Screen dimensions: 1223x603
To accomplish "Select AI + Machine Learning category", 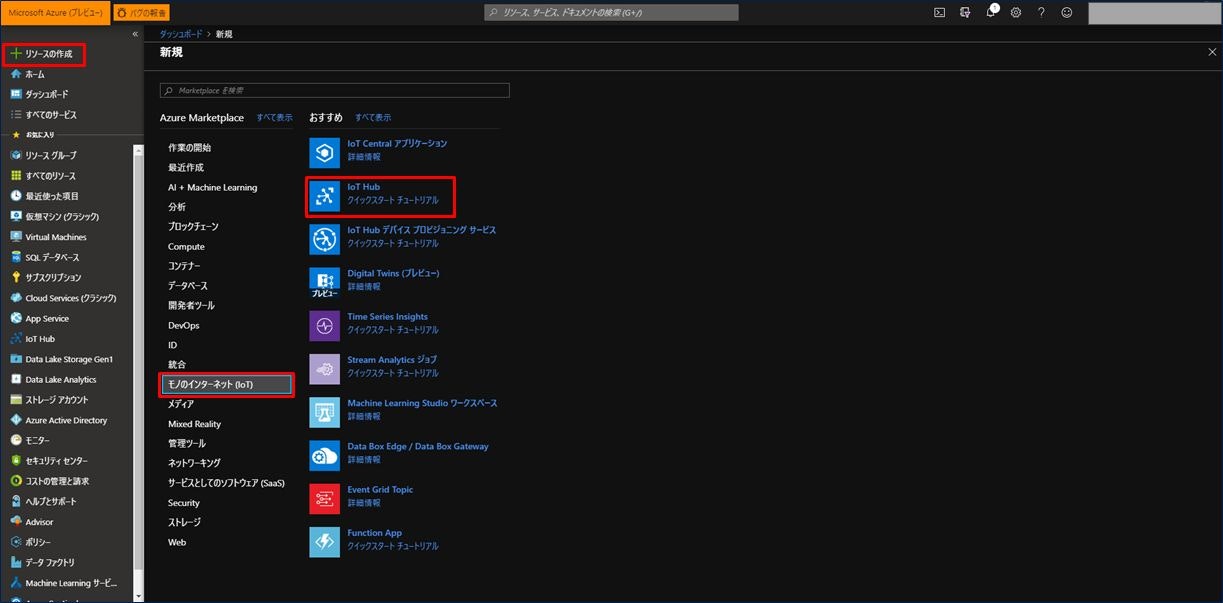I will 213,187.
